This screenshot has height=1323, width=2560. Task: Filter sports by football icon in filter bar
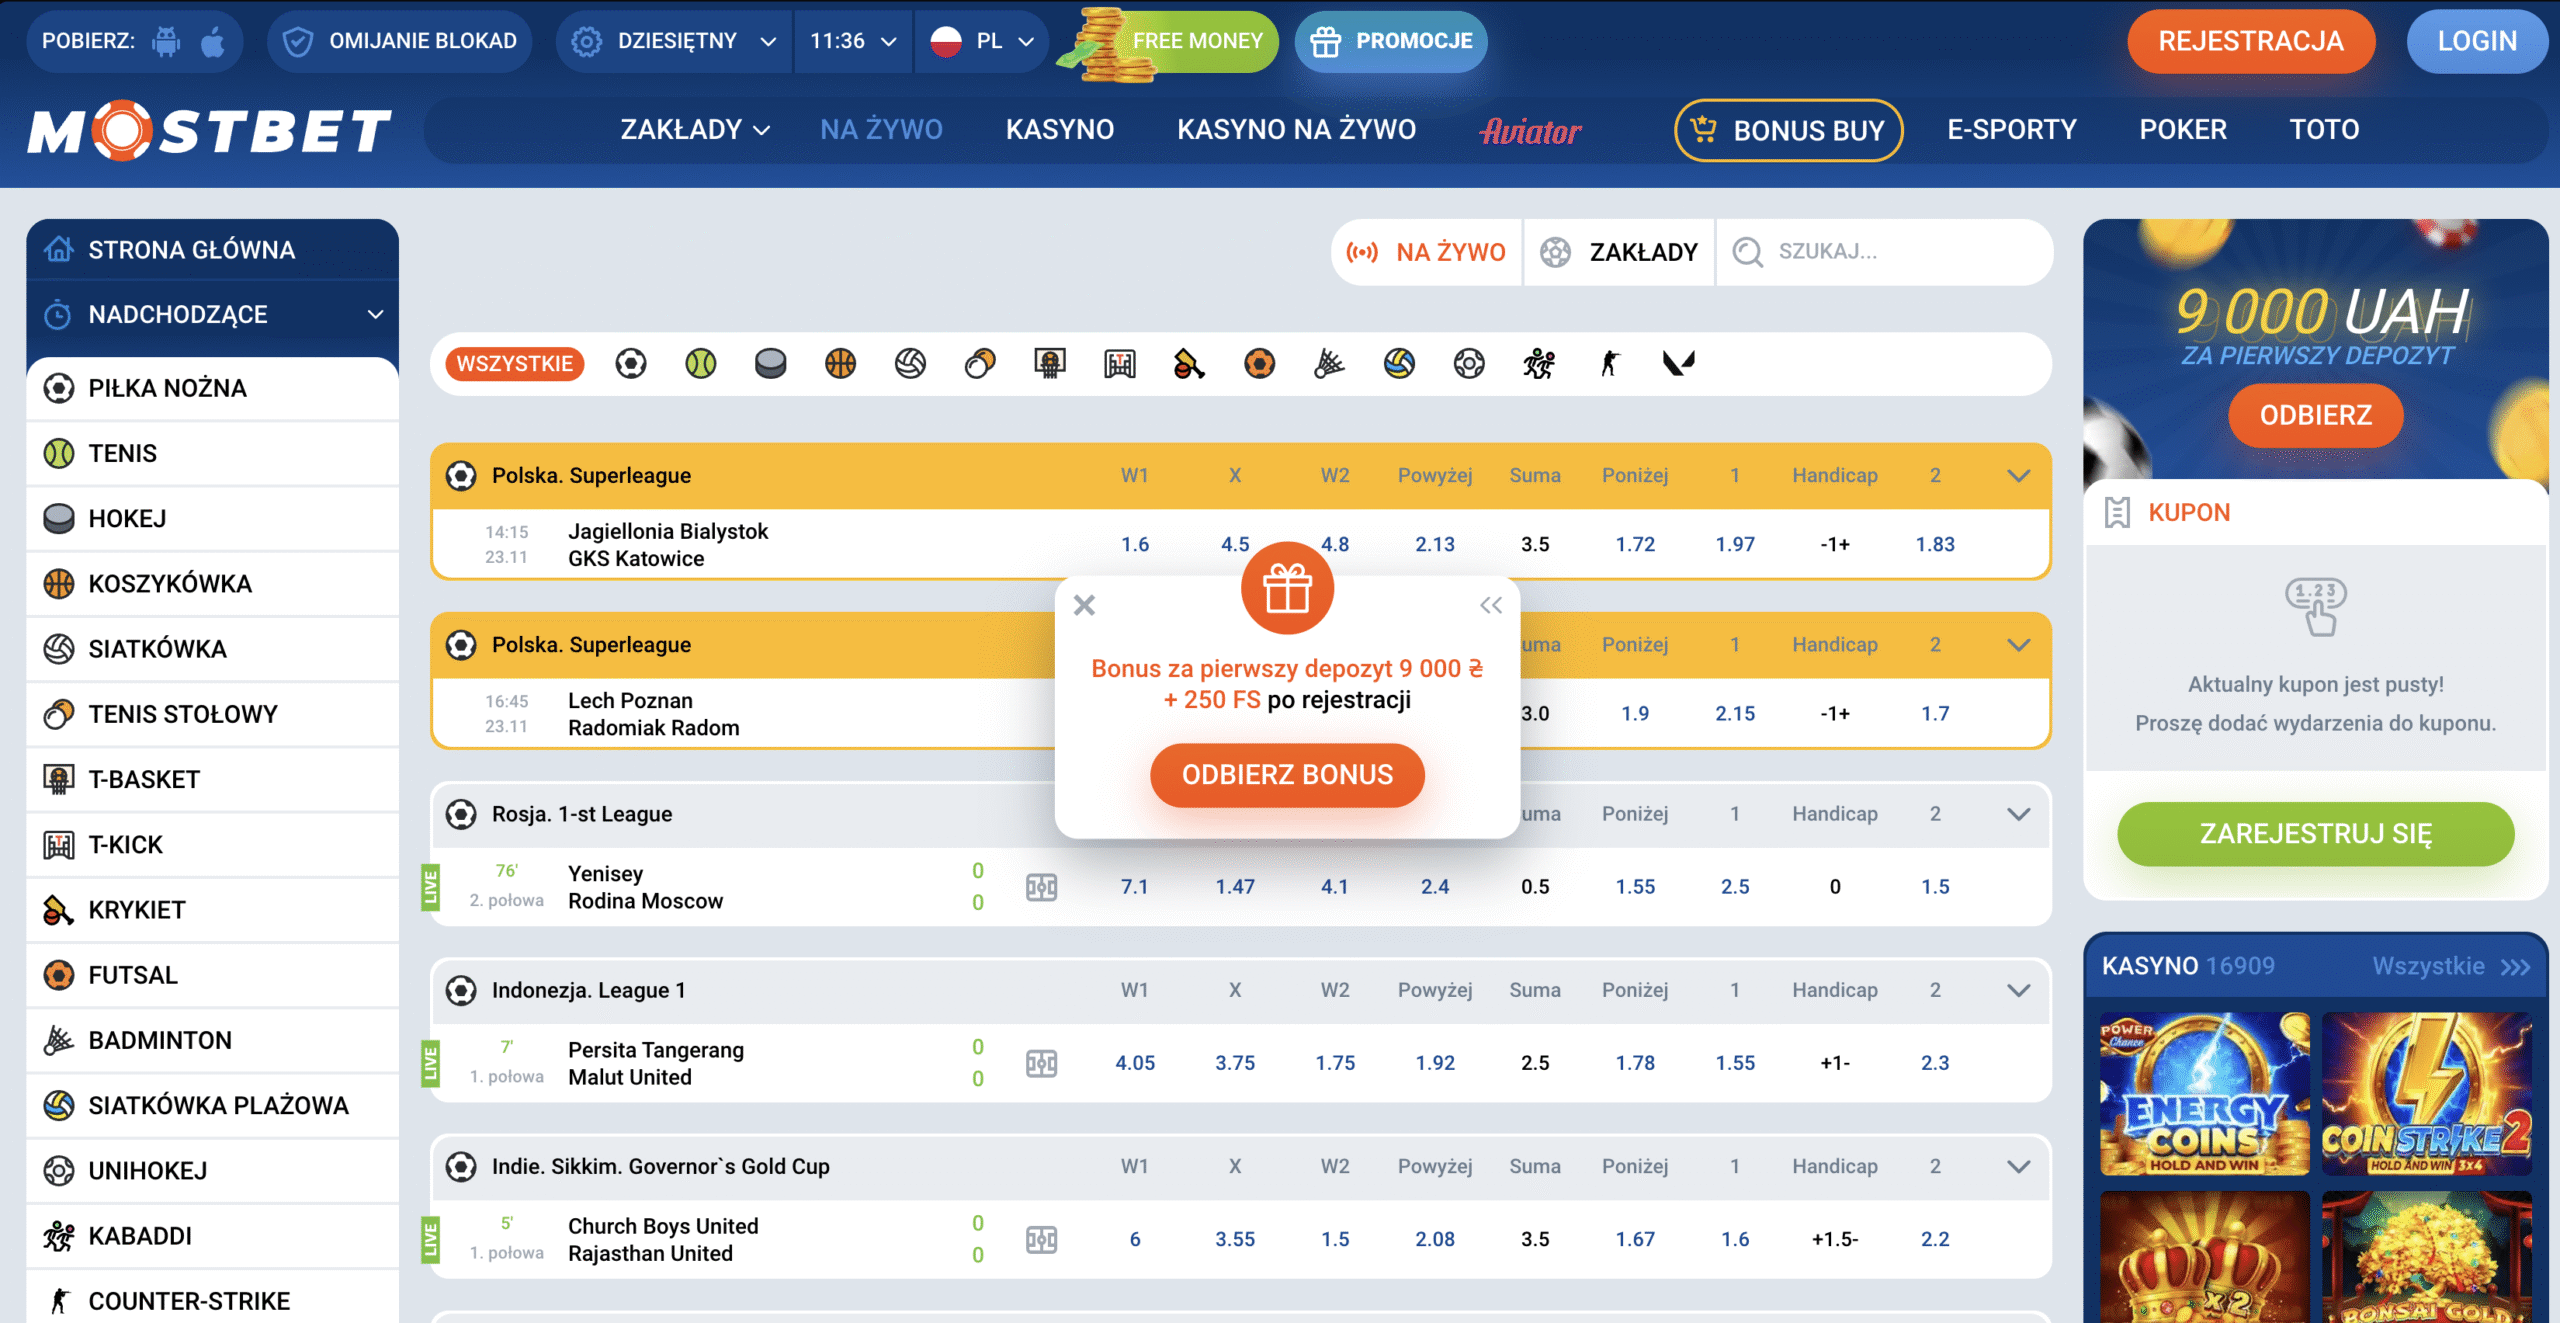[x=631, y=363]
